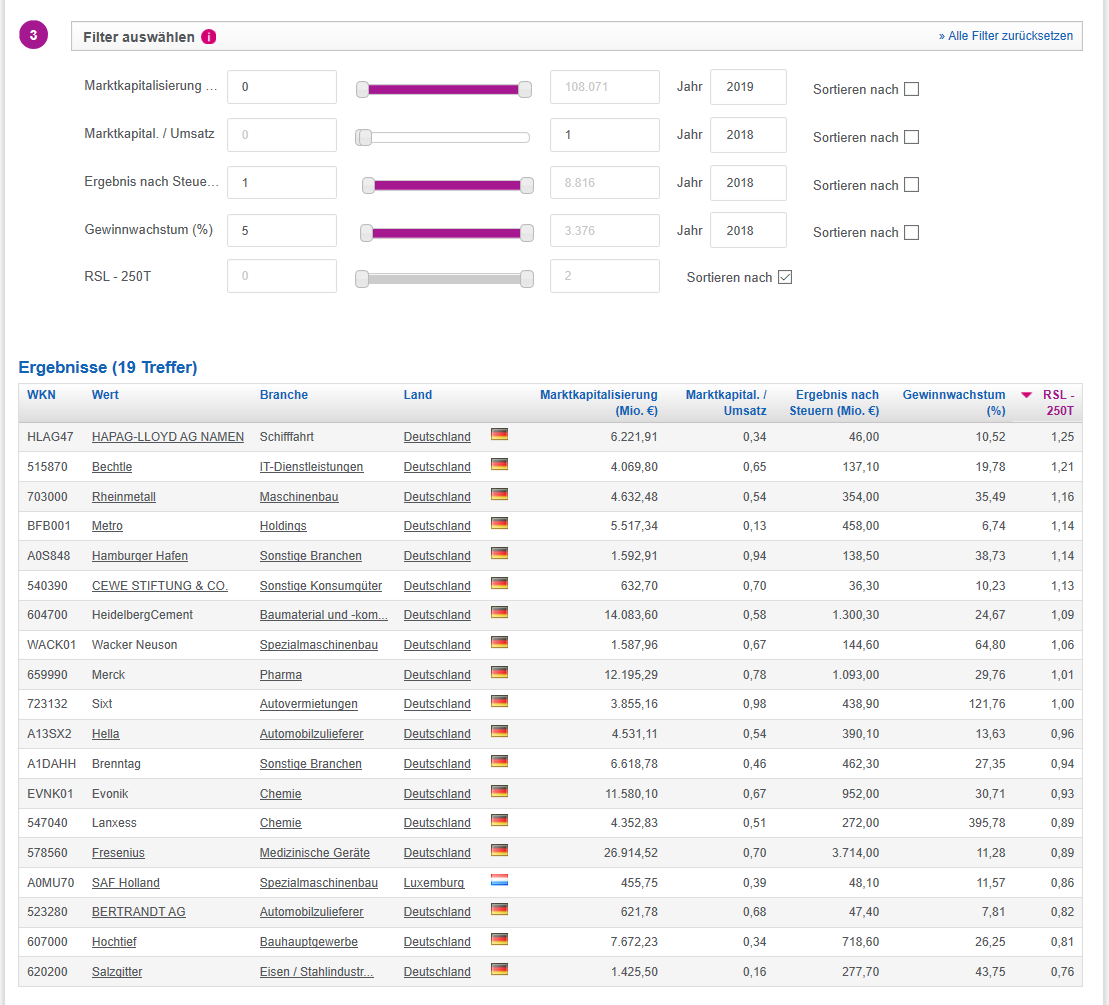Sort results by Branche column header

pos(284,395)
